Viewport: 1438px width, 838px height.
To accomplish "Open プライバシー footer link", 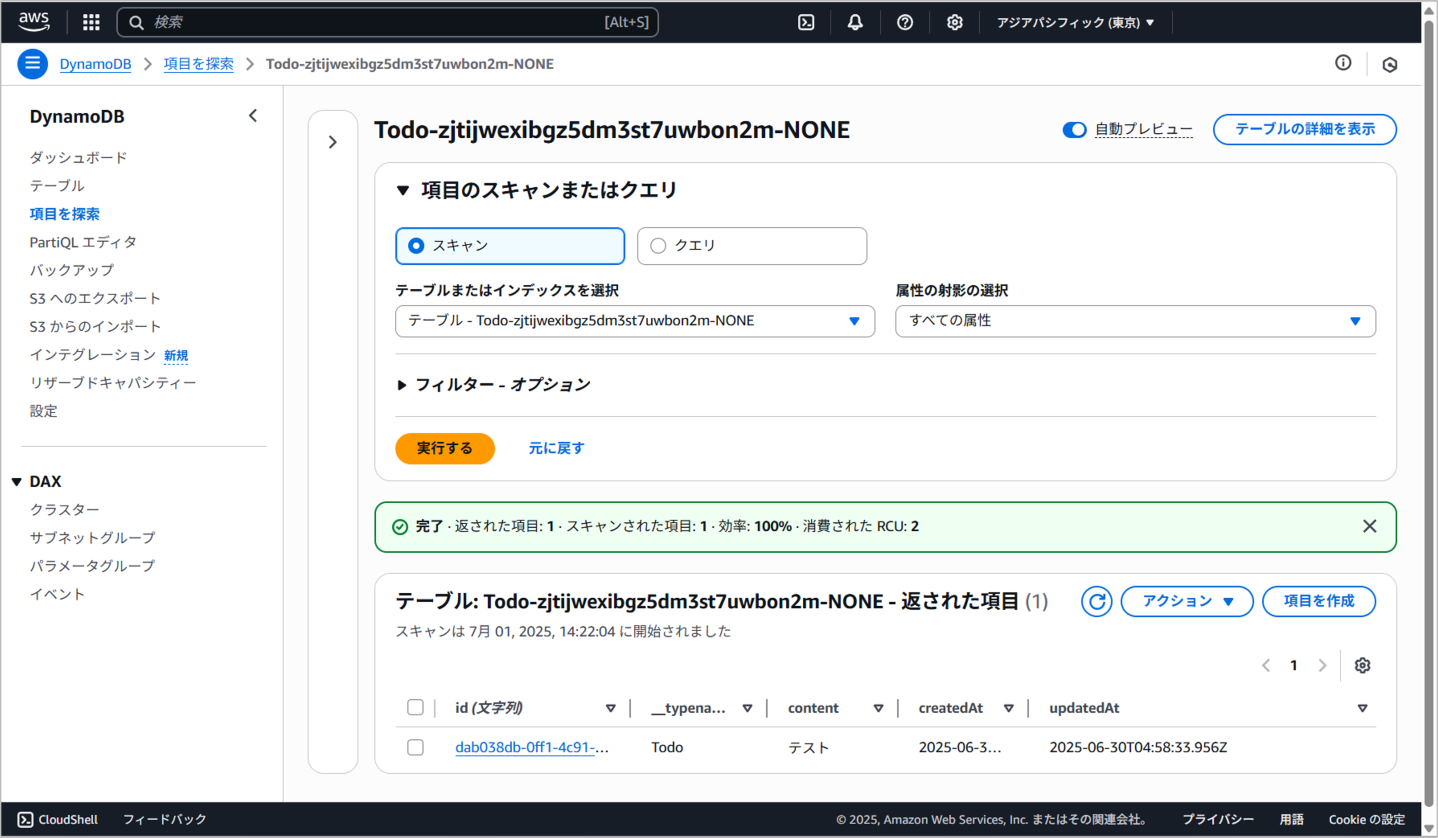I will [1218, 819].
